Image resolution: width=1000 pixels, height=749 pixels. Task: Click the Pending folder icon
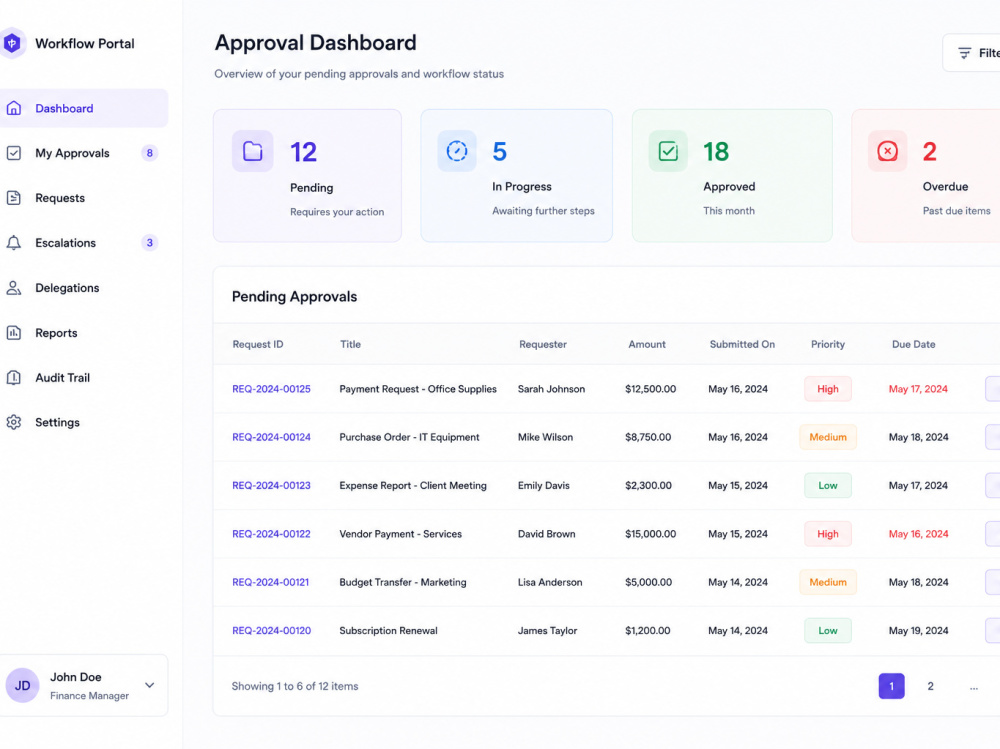(x=253, y=151)
